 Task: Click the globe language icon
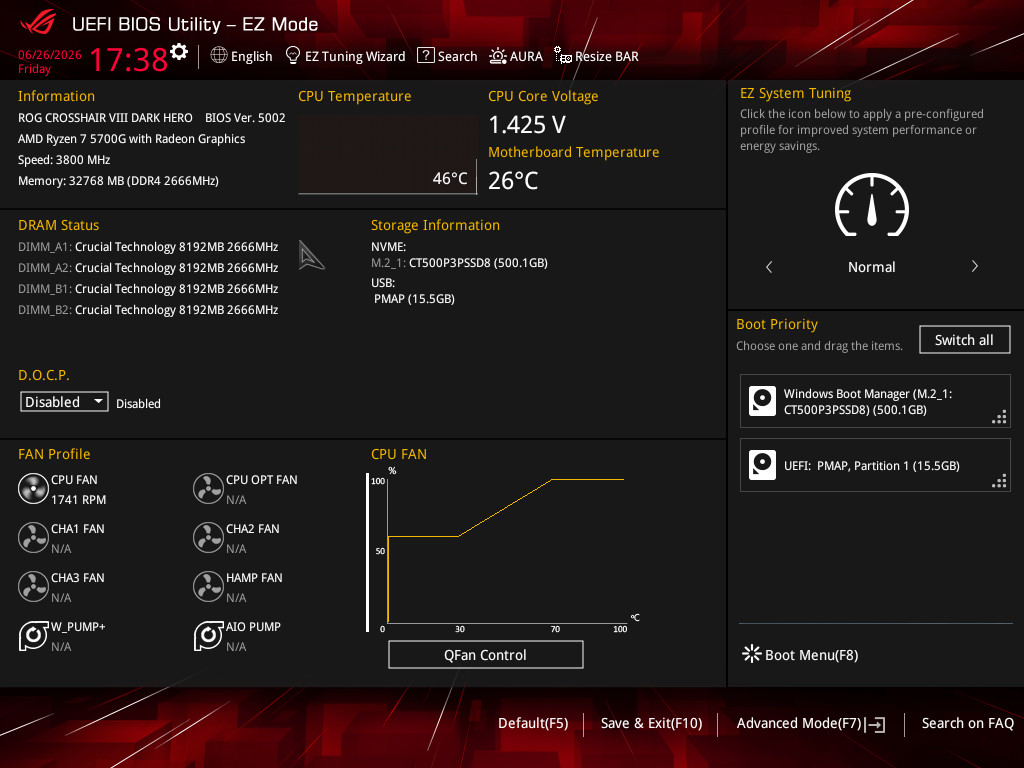(x=219, y=56)
